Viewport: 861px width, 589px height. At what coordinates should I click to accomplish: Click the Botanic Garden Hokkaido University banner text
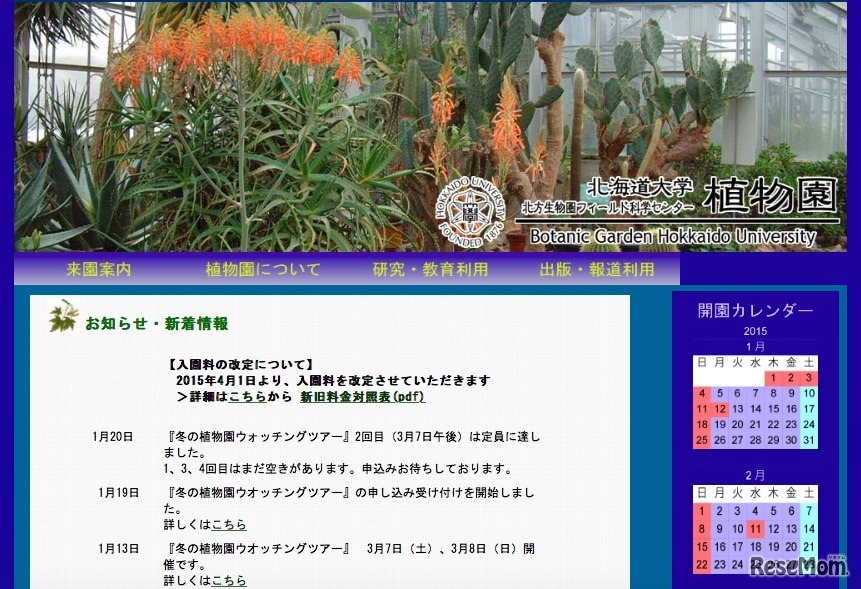pyautogui.click(x=673, y=236)
